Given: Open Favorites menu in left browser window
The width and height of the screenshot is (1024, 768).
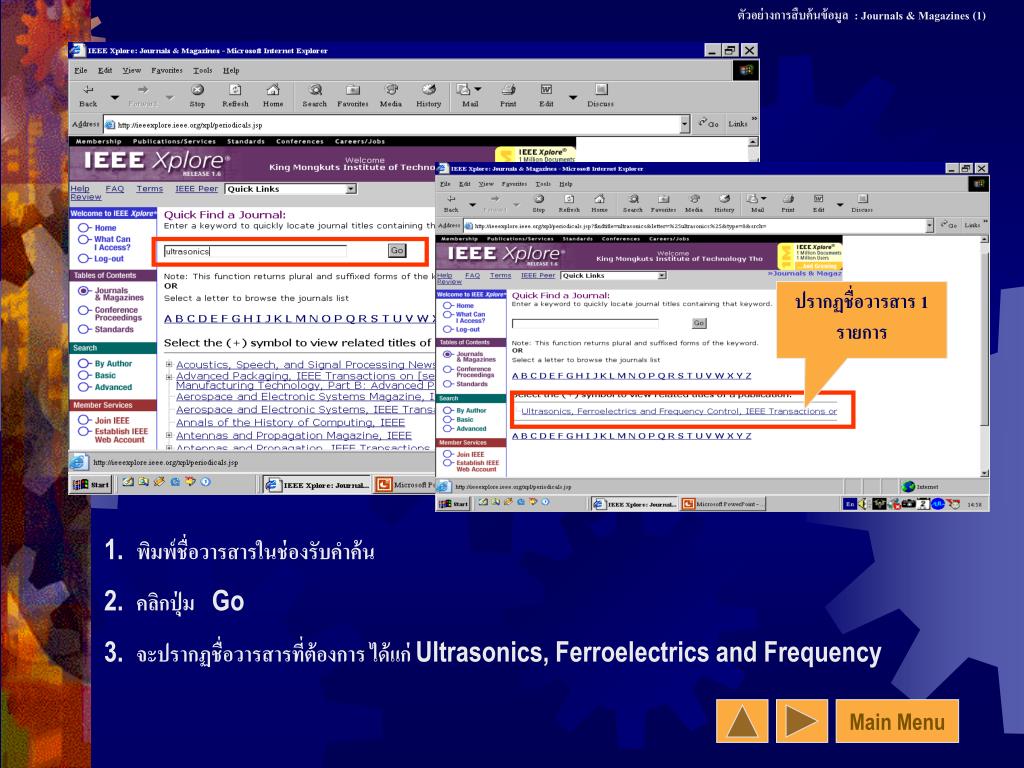Looking at the screenshot, I should pyautogui.click(x=167, y=71).
